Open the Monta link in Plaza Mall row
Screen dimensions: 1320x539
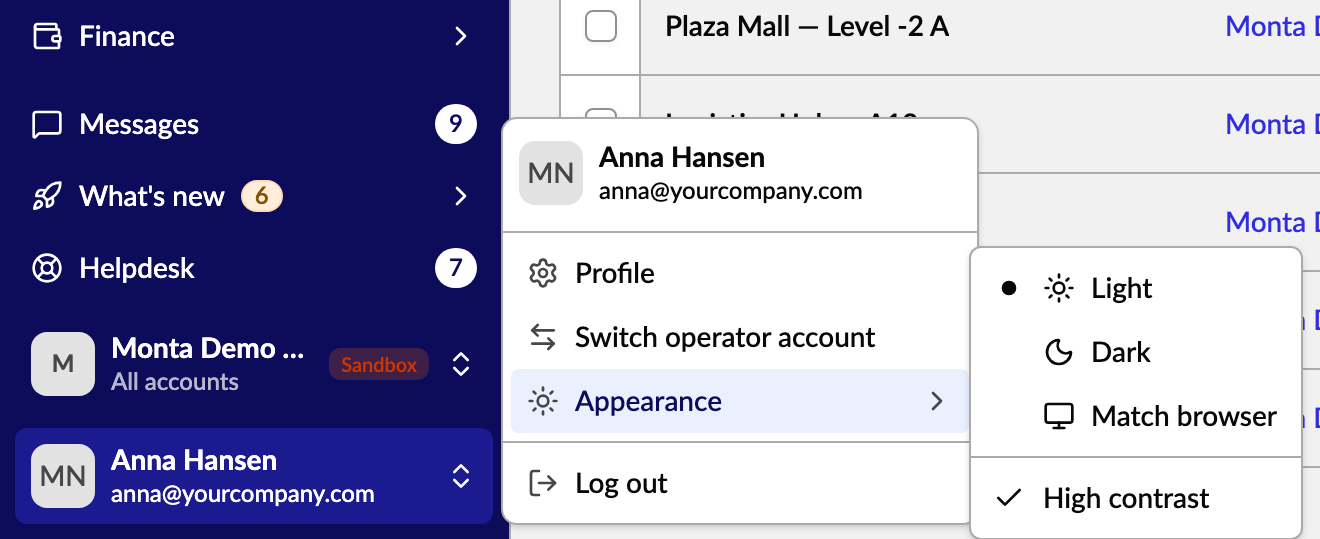[x=1272, y=26]
